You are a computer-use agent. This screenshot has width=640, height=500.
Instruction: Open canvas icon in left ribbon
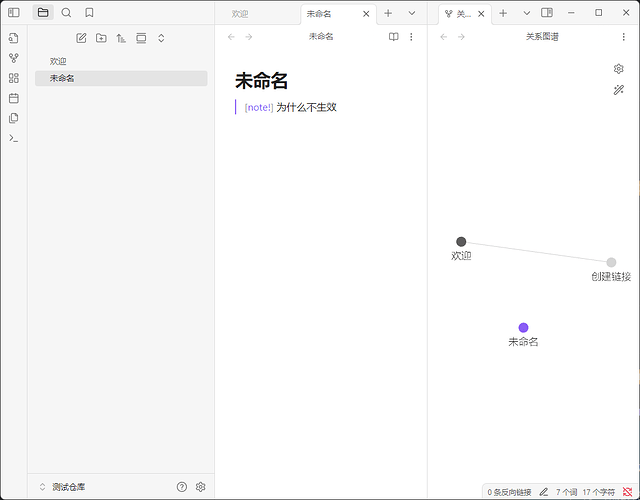coord(14,78)
